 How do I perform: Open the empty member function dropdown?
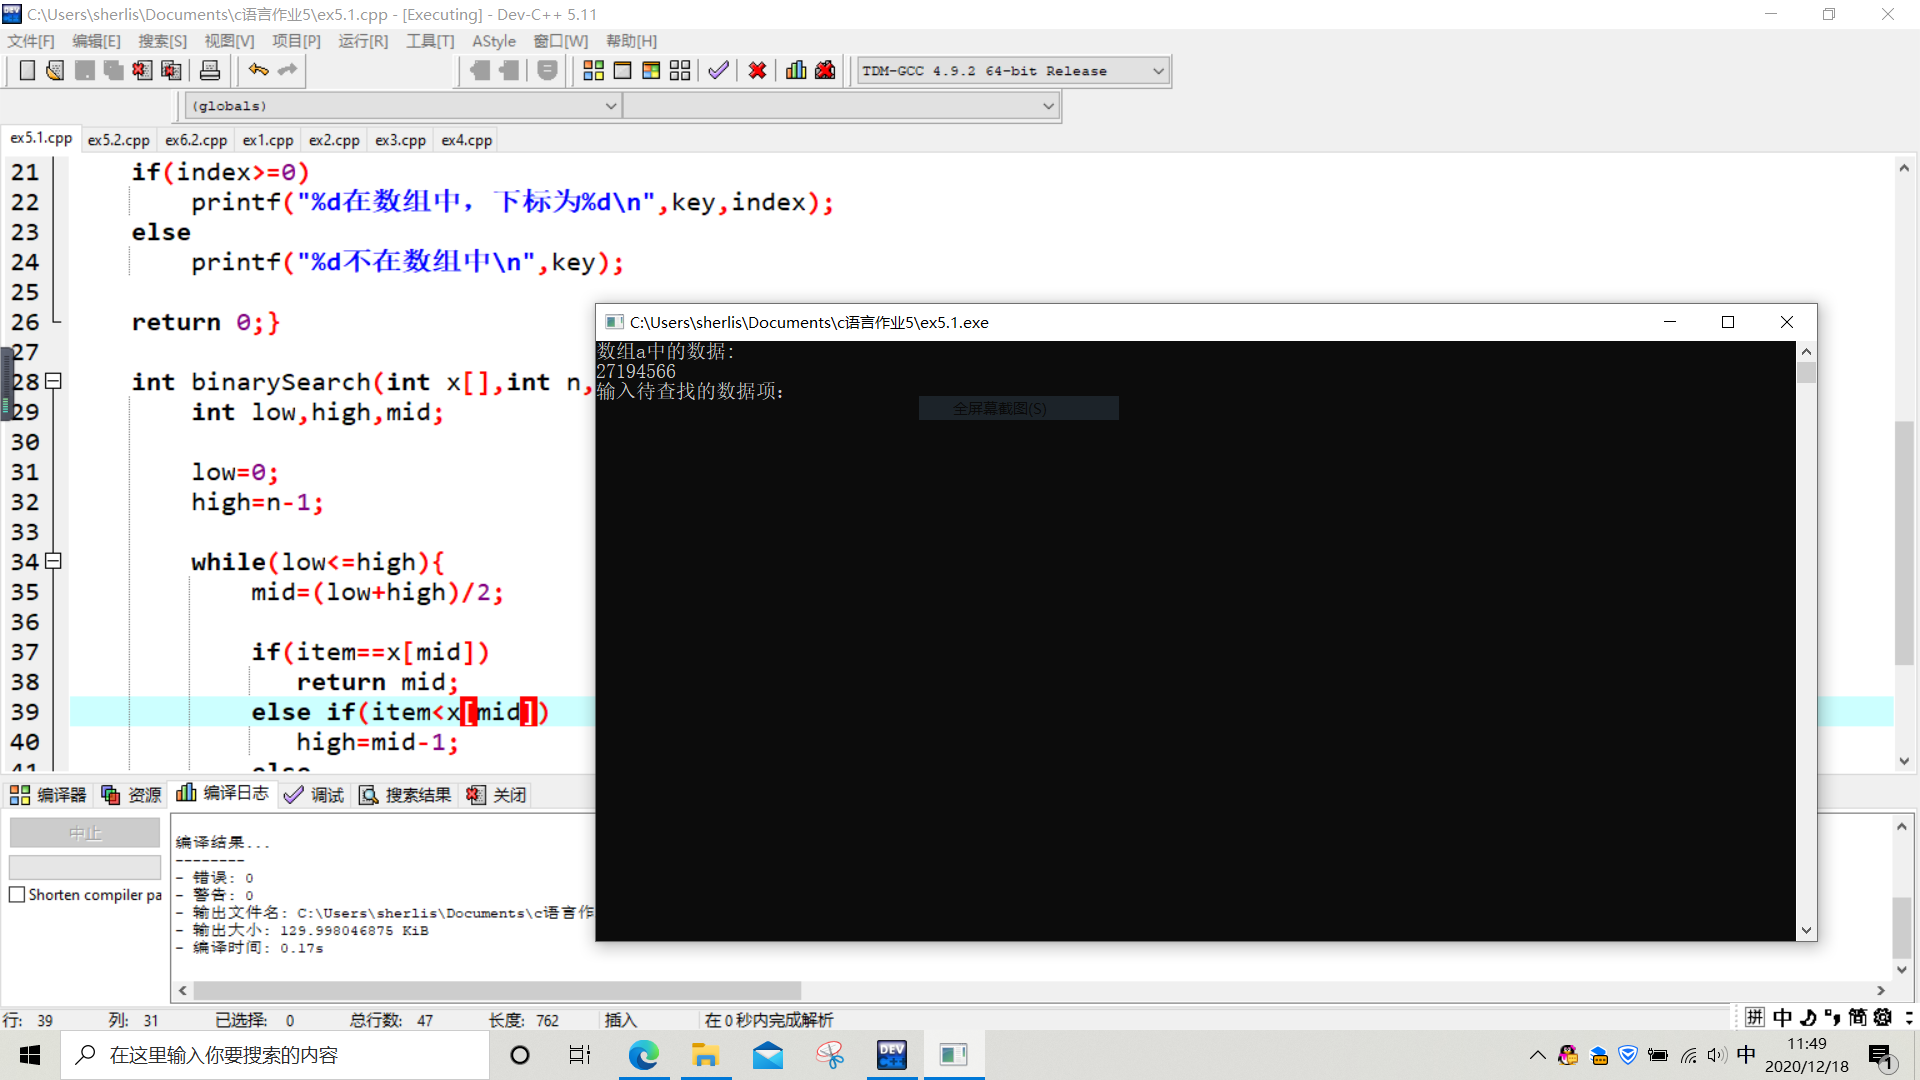click(1048, 106)
